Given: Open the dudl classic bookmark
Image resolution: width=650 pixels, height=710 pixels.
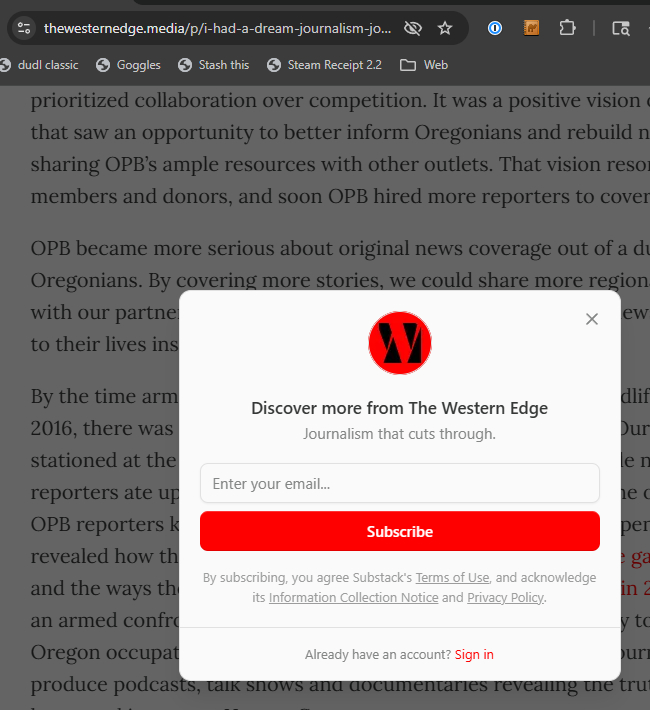Looking at the screenshot, I should (x=40, y=65).
